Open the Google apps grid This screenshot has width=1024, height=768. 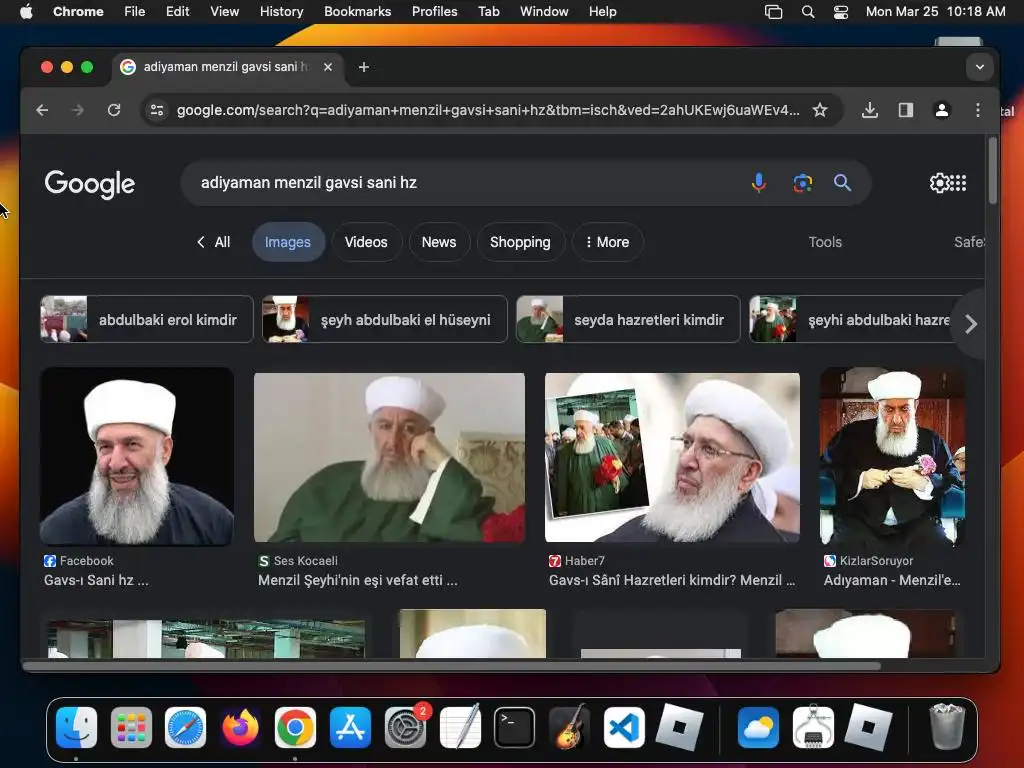pos(958,183)
